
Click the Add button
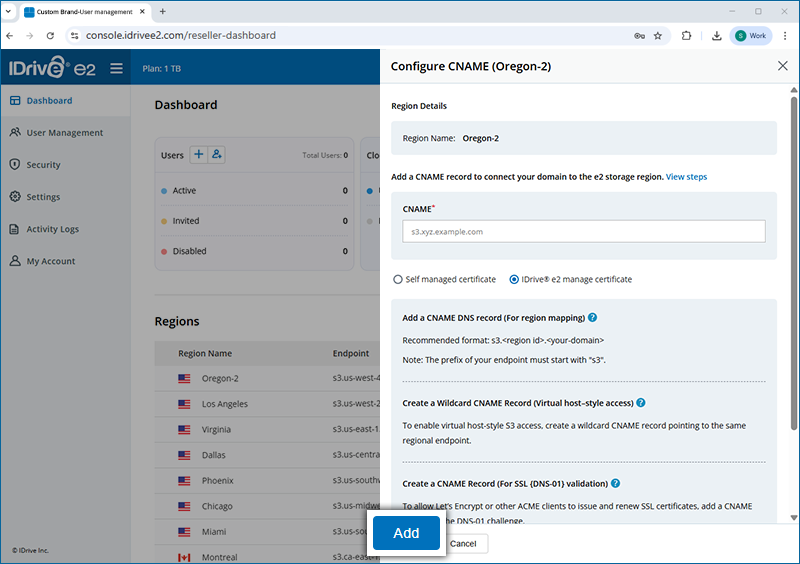[406, 533]
